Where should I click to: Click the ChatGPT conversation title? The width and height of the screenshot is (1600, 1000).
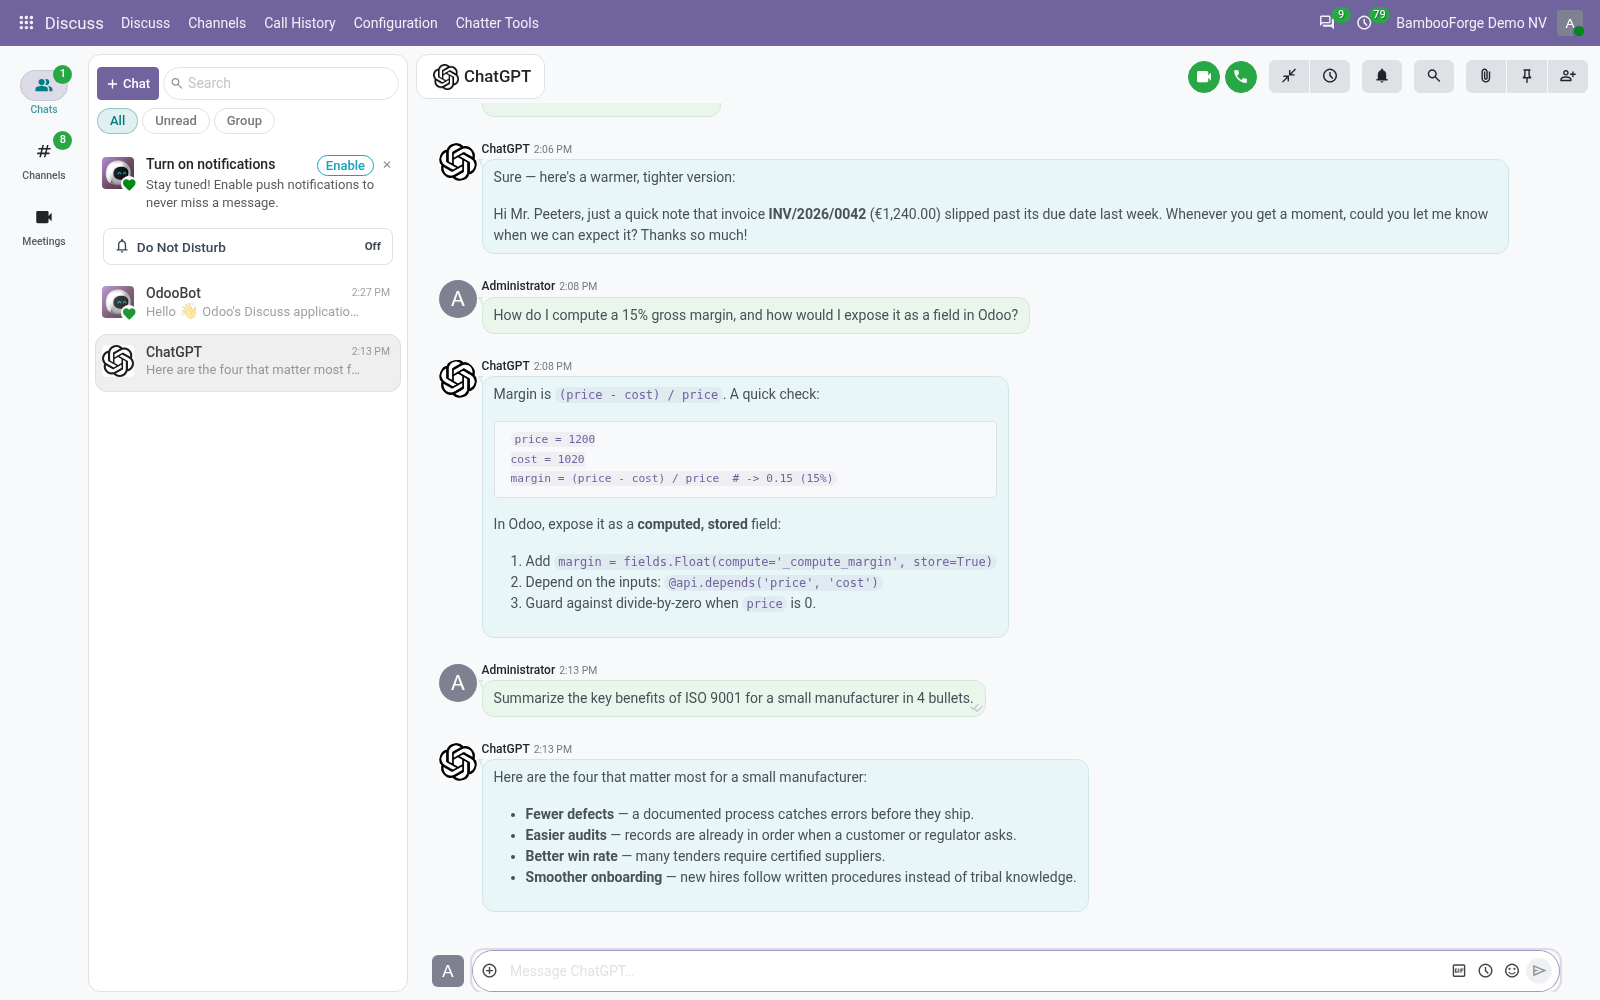497,76
